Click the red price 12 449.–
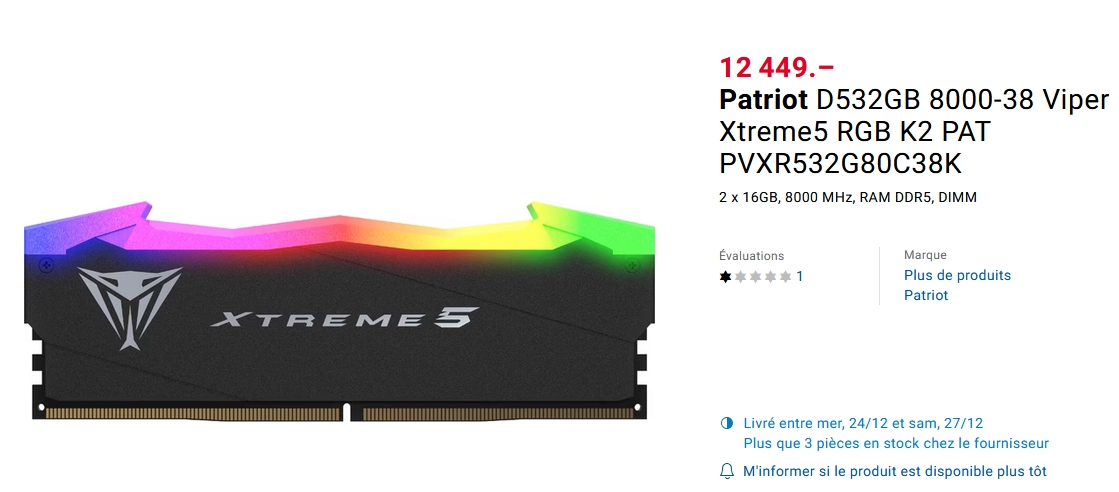 [776, 68]
